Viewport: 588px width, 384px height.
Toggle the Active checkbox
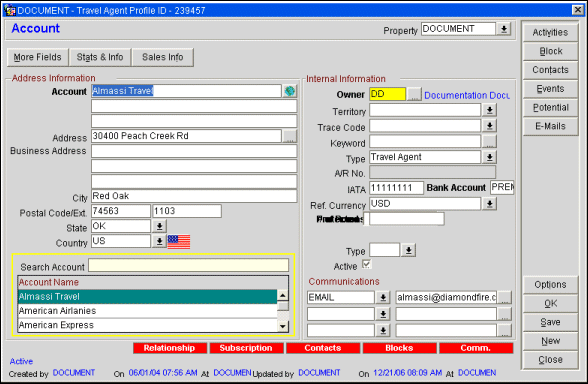[x=366, y=265]
